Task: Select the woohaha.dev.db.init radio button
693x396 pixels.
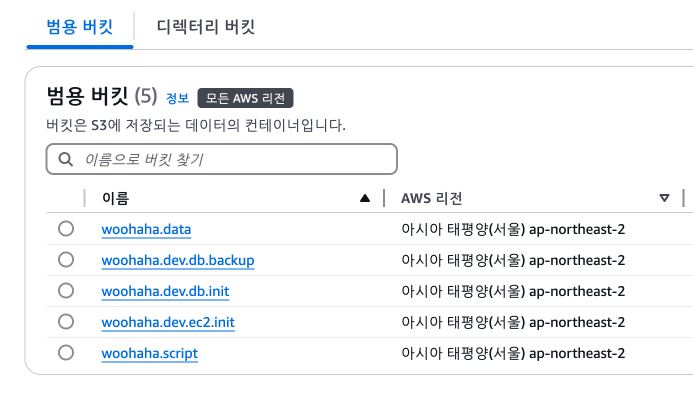Action: click(66, 291)
